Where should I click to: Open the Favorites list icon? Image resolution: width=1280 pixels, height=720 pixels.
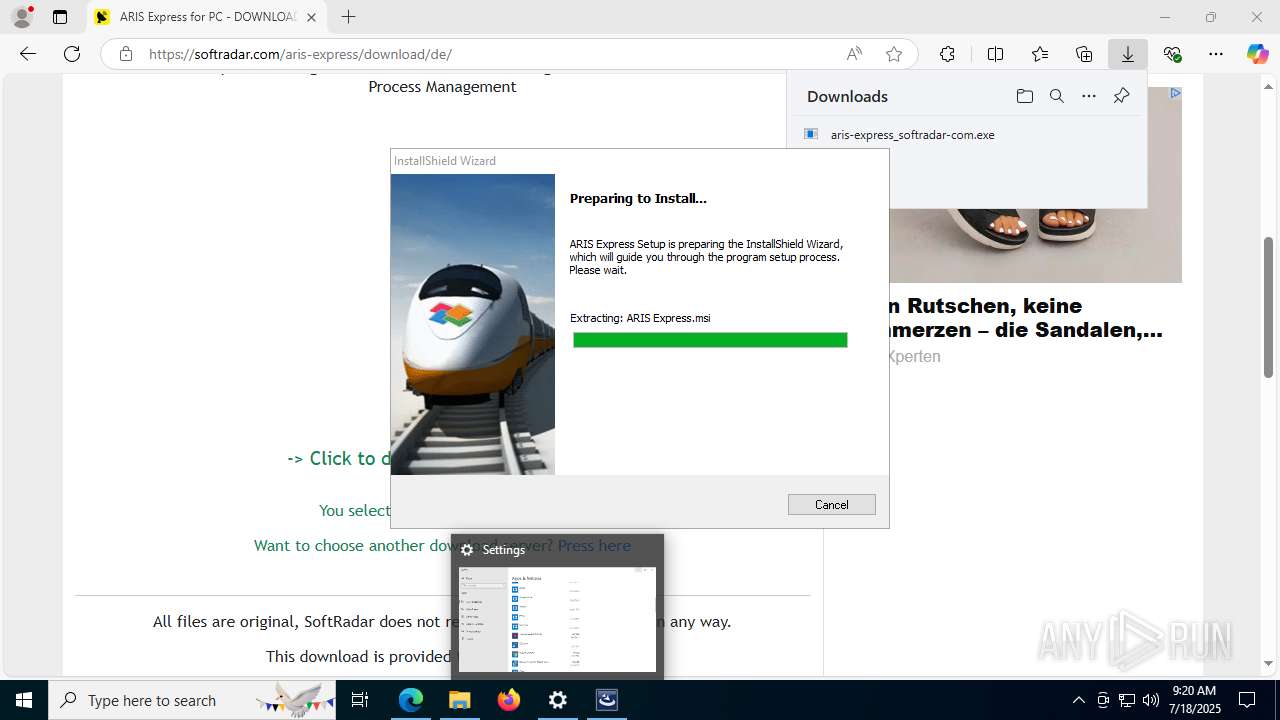(1040, 54)
